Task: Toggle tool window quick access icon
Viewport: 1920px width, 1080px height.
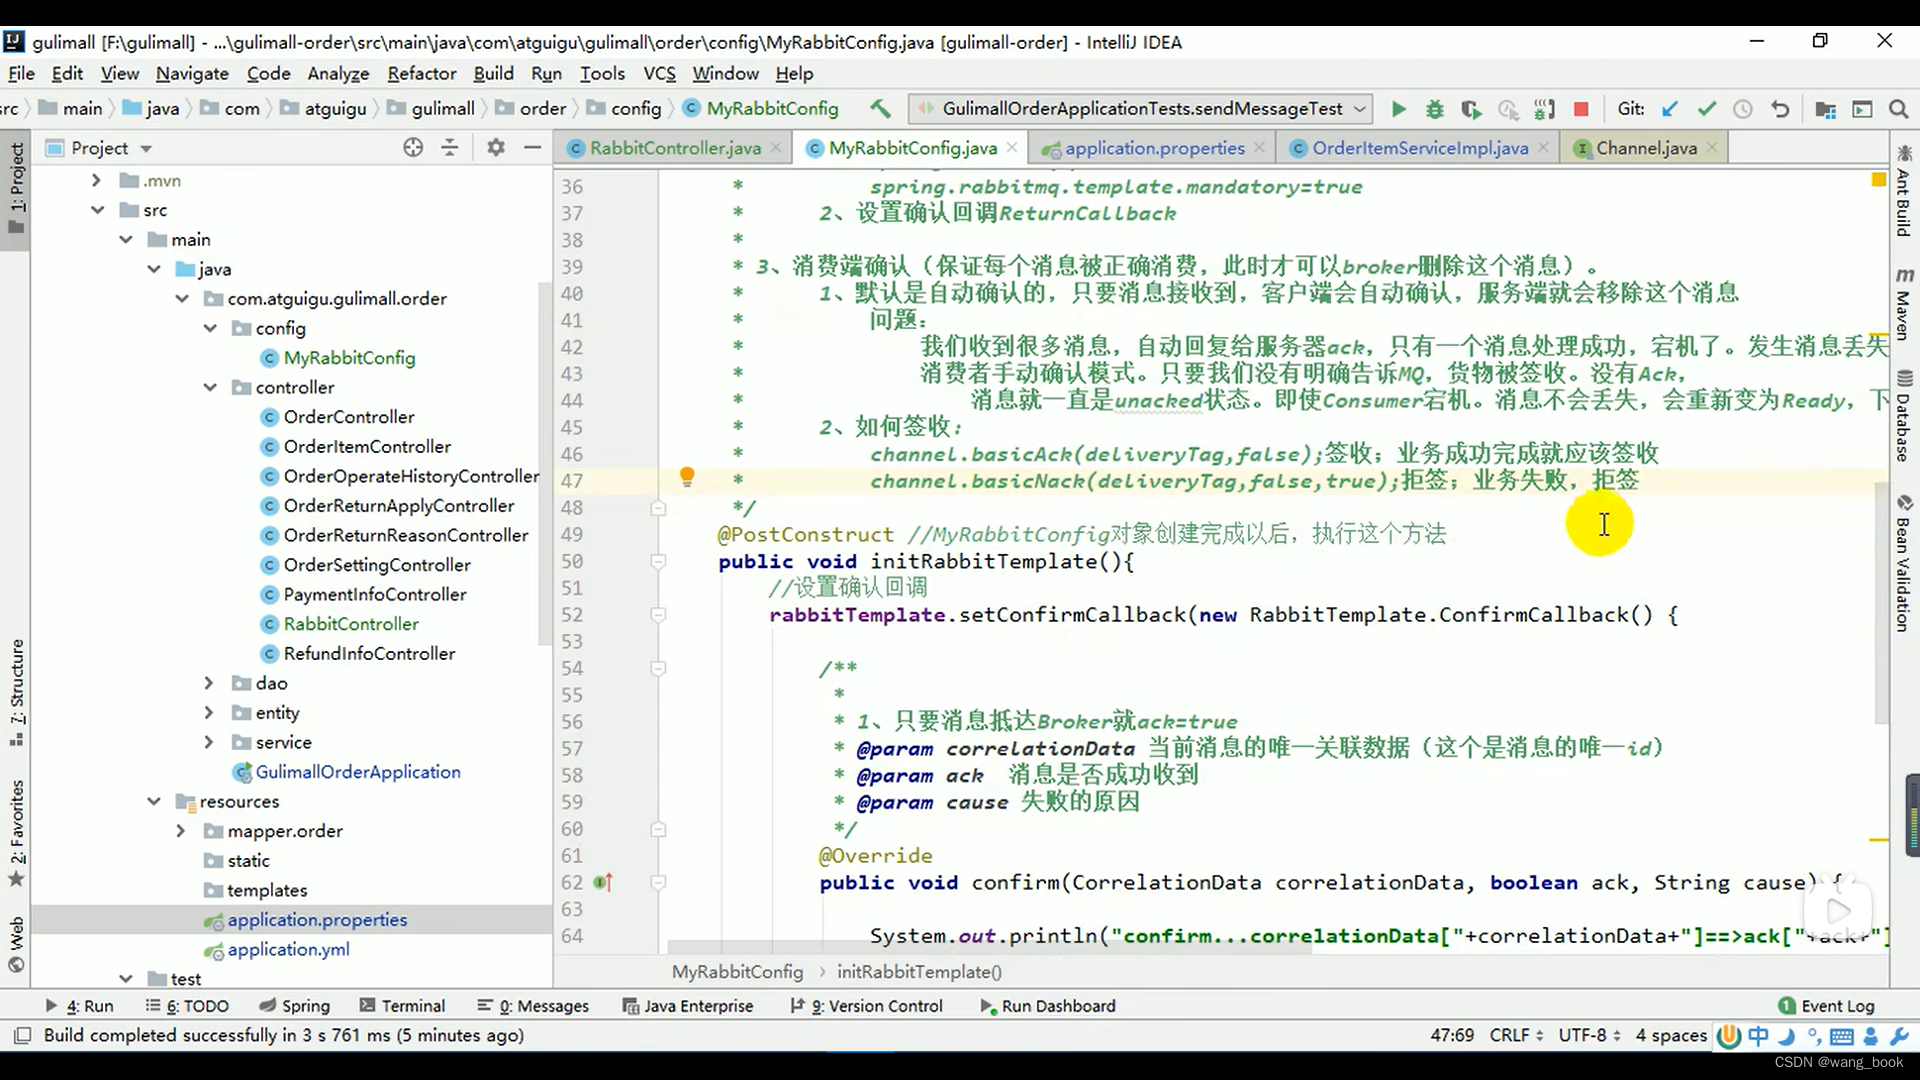Action: [22, 1035]
